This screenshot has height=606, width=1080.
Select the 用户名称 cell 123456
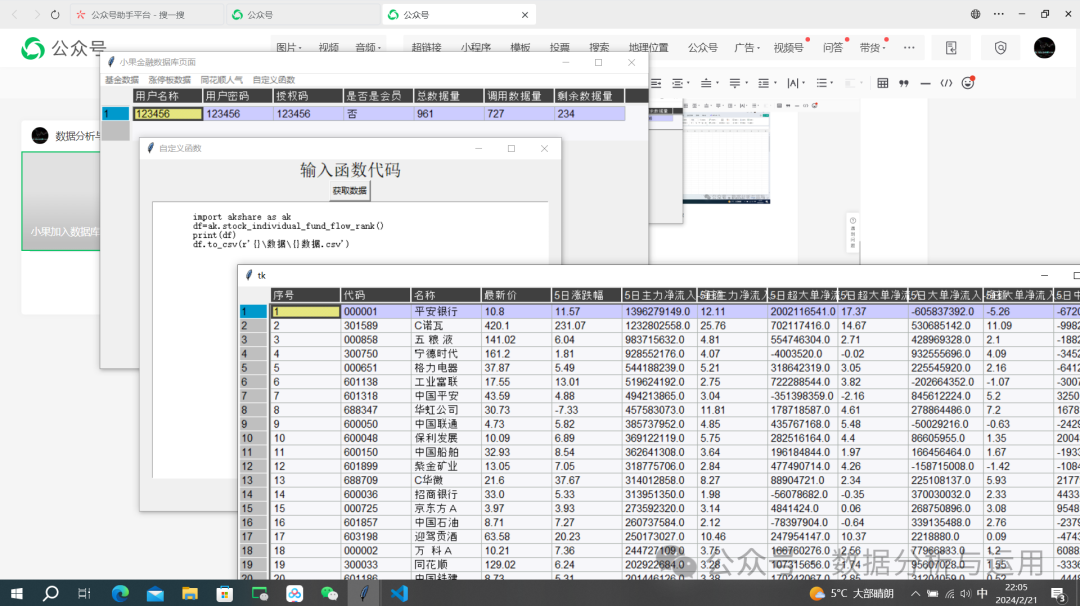tap(167, 114)
